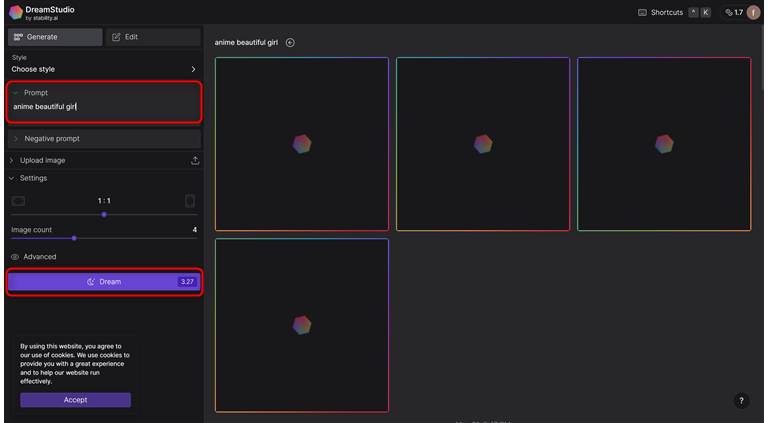The height and width of the screenshot is (423, 768).
Task: Toggle the Advanced settings eye icon
Action: pyautogui.click(x=15, y=257)
